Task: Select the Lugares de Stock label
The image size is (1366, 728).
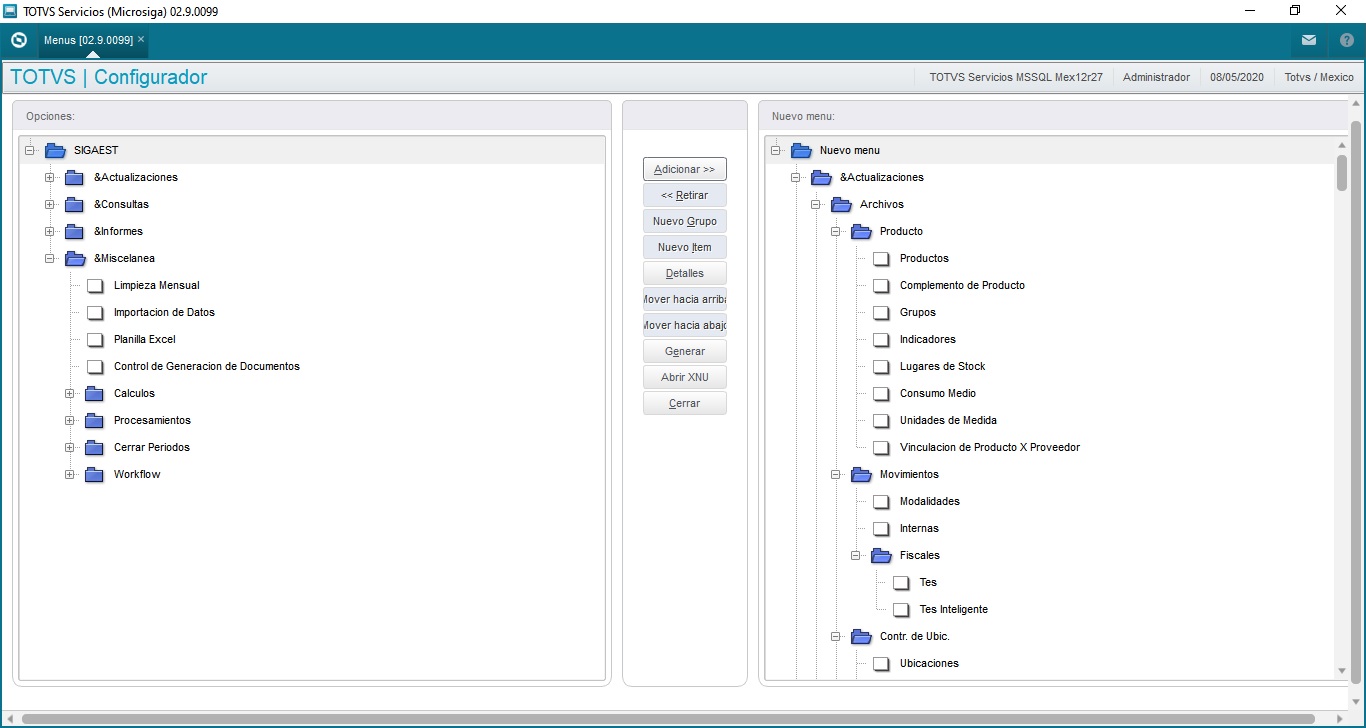Action: pyautogui.click(x=942, y=366)
